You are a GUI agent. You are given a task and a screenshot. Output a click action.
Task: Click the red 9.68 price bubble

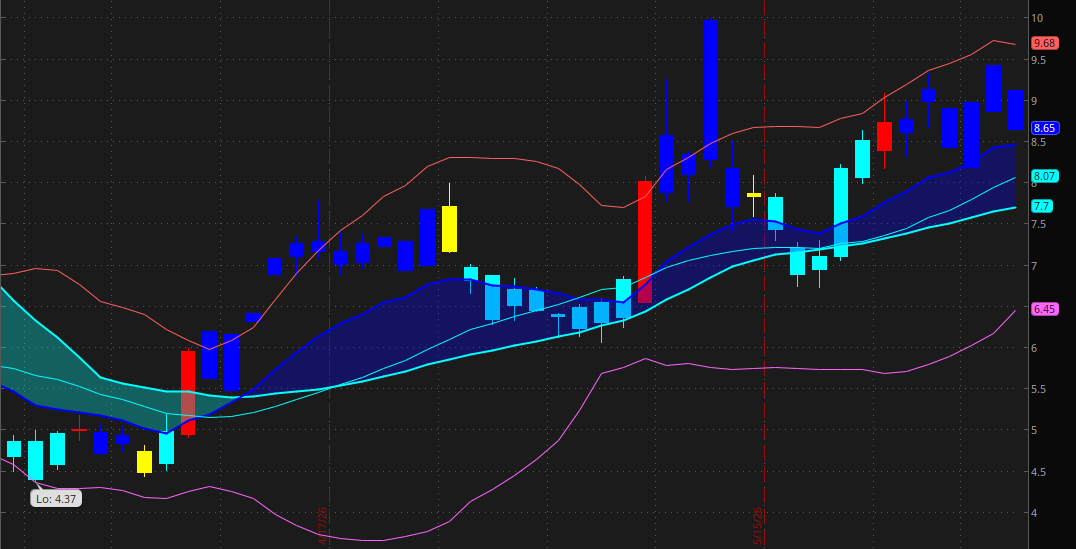(1044, 43)
